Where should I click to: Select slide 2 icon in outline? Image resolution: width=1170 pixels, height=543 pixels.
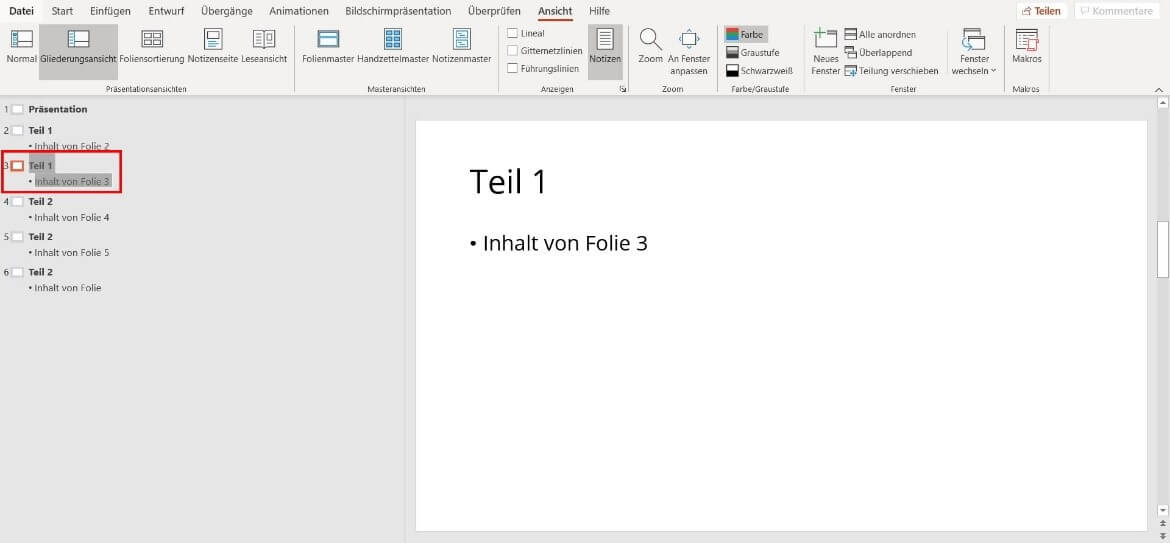pos(18,131)
